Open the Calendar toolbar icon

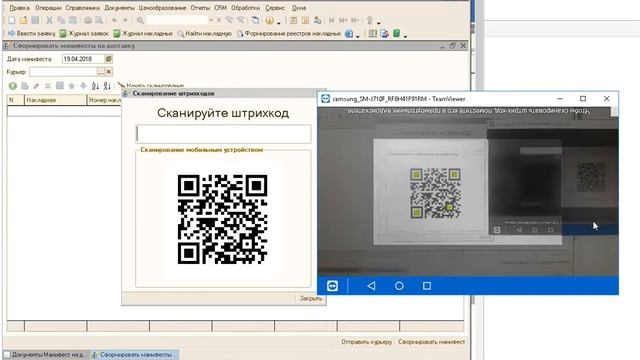[x=305, y=20]
